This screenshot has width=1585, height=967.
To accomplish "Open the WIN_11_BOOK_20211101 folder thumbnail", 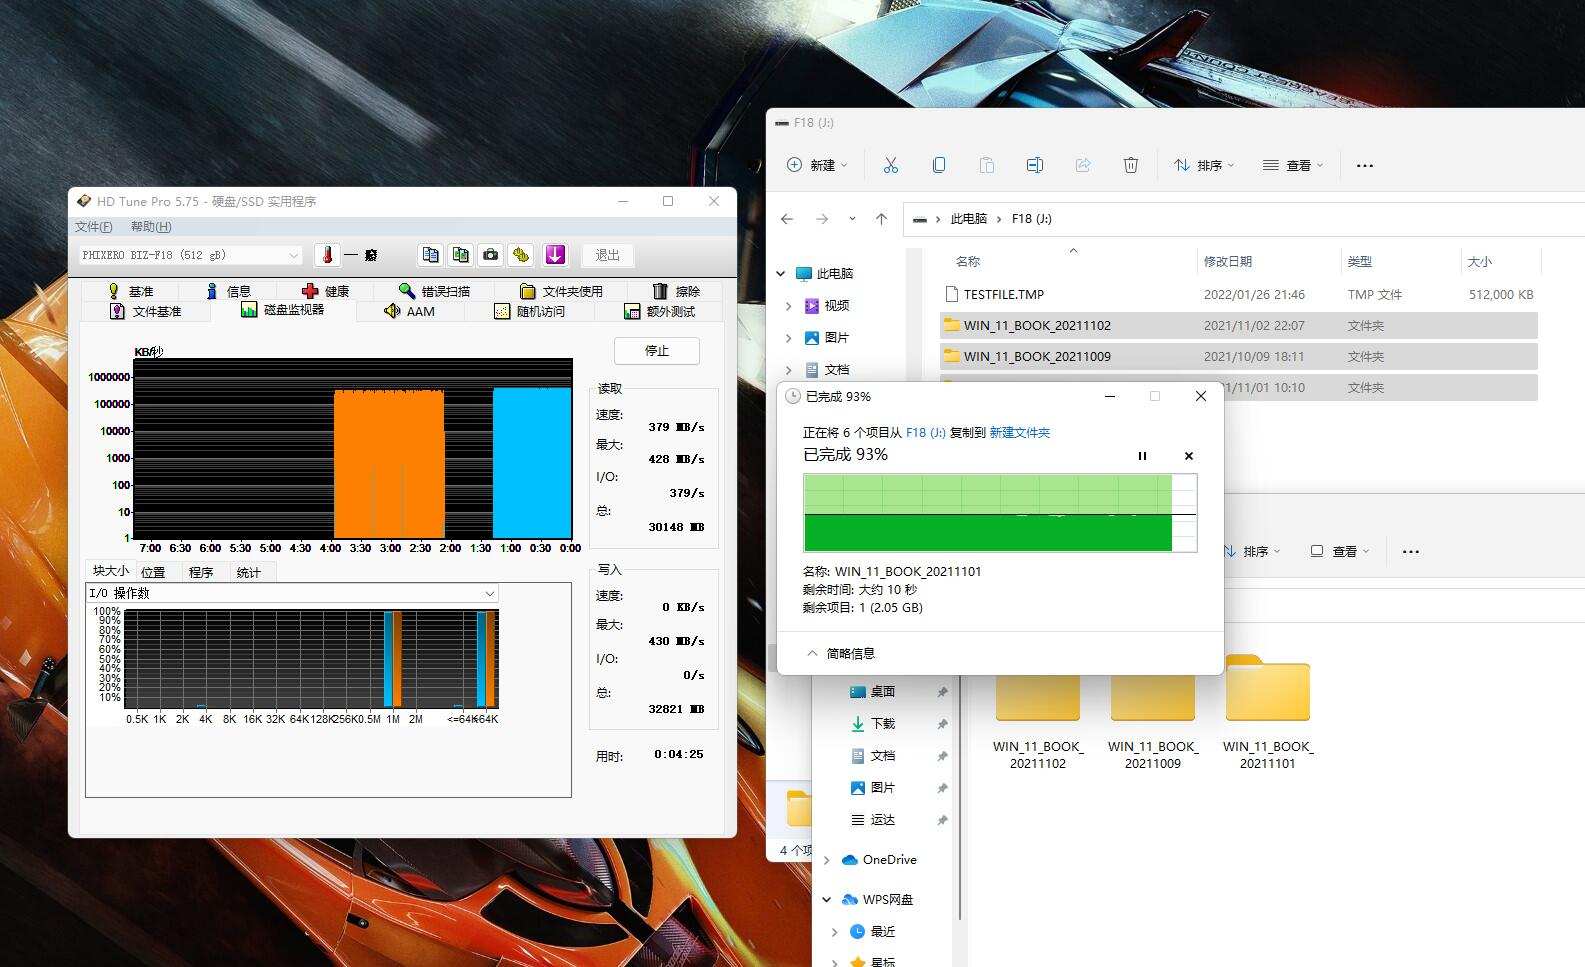I will pyautogui.click(x=1268, y=712).
